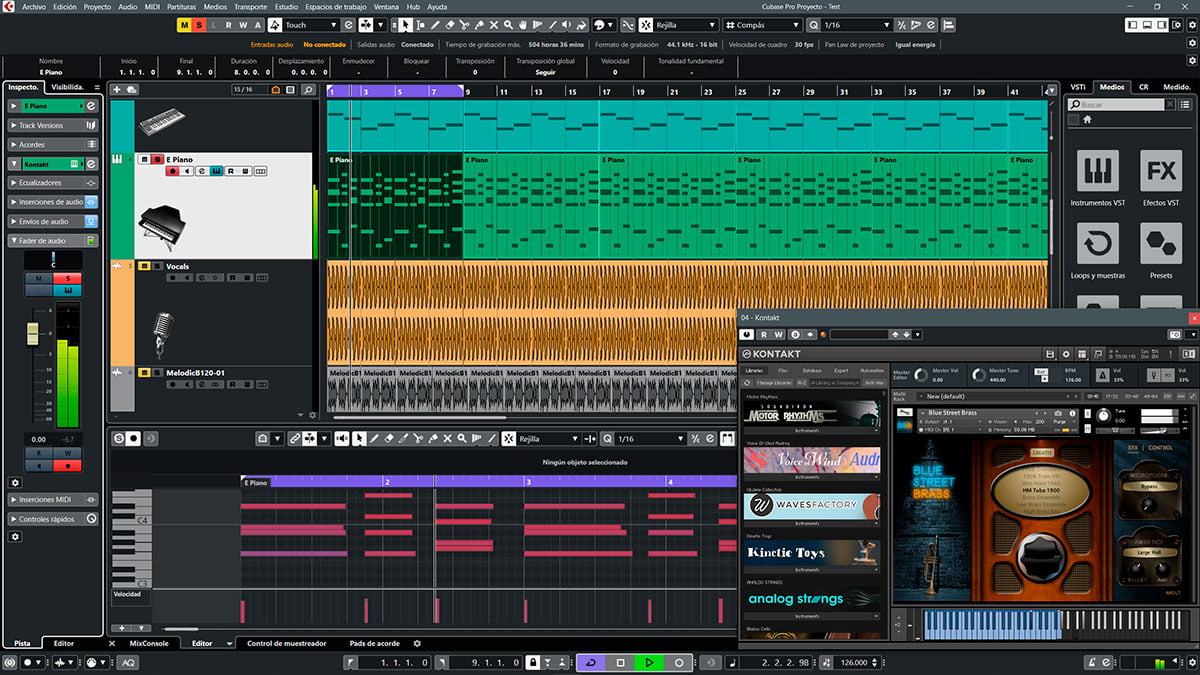Select the Kinetic Toys library in Kontakt
Viewport: 1200px width, 675px height.
(812, 553)
